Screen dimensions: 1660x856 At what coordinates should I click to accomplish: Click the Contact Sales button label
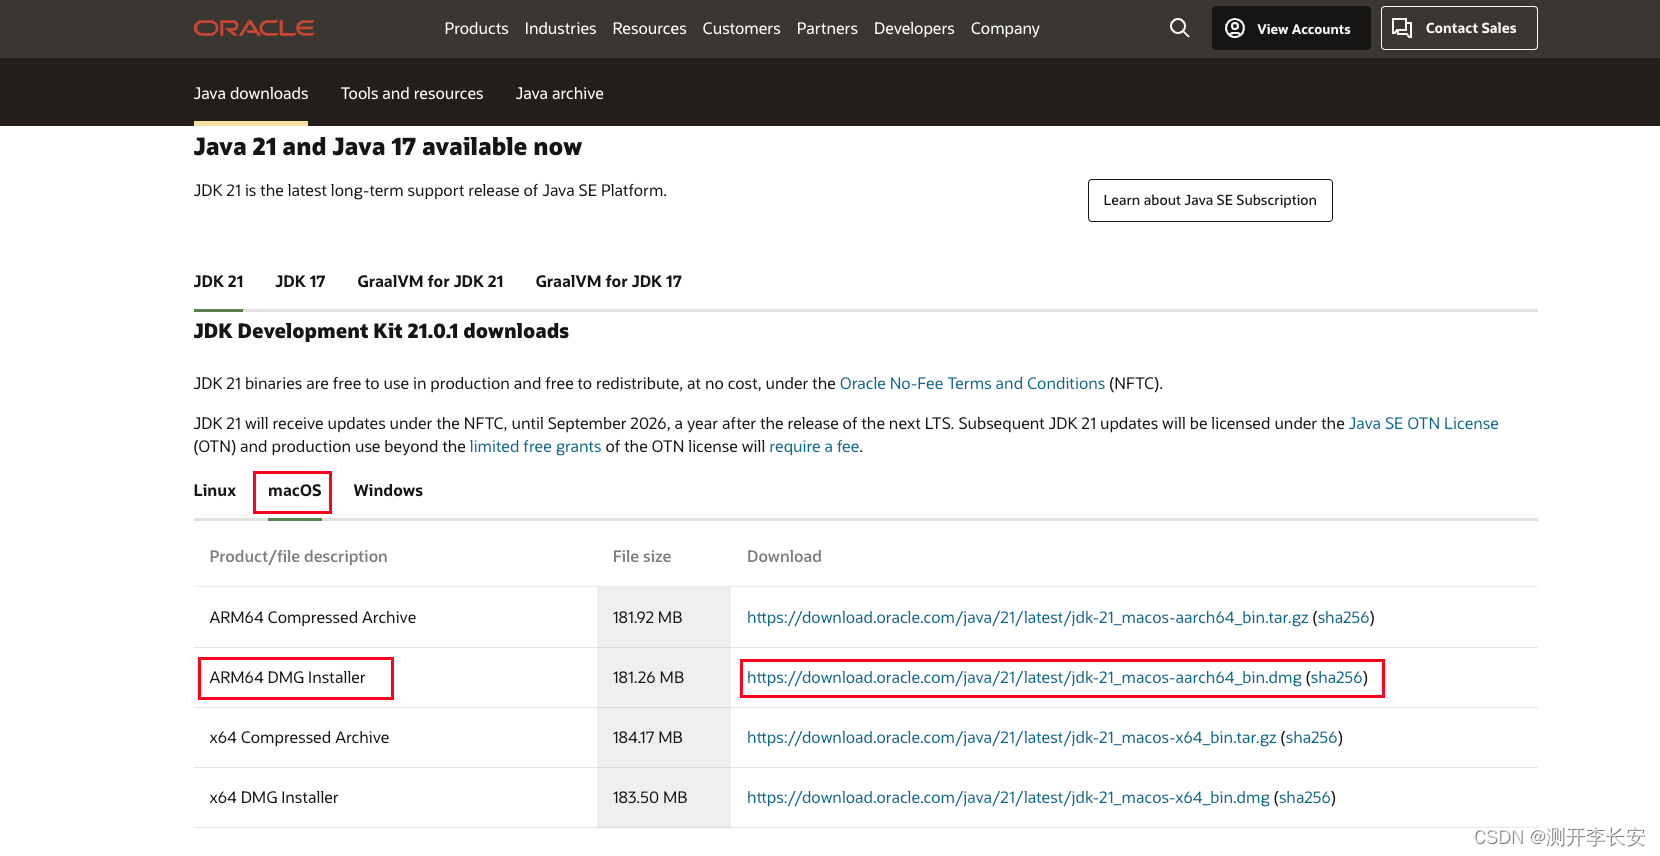tap(1470, 28)
